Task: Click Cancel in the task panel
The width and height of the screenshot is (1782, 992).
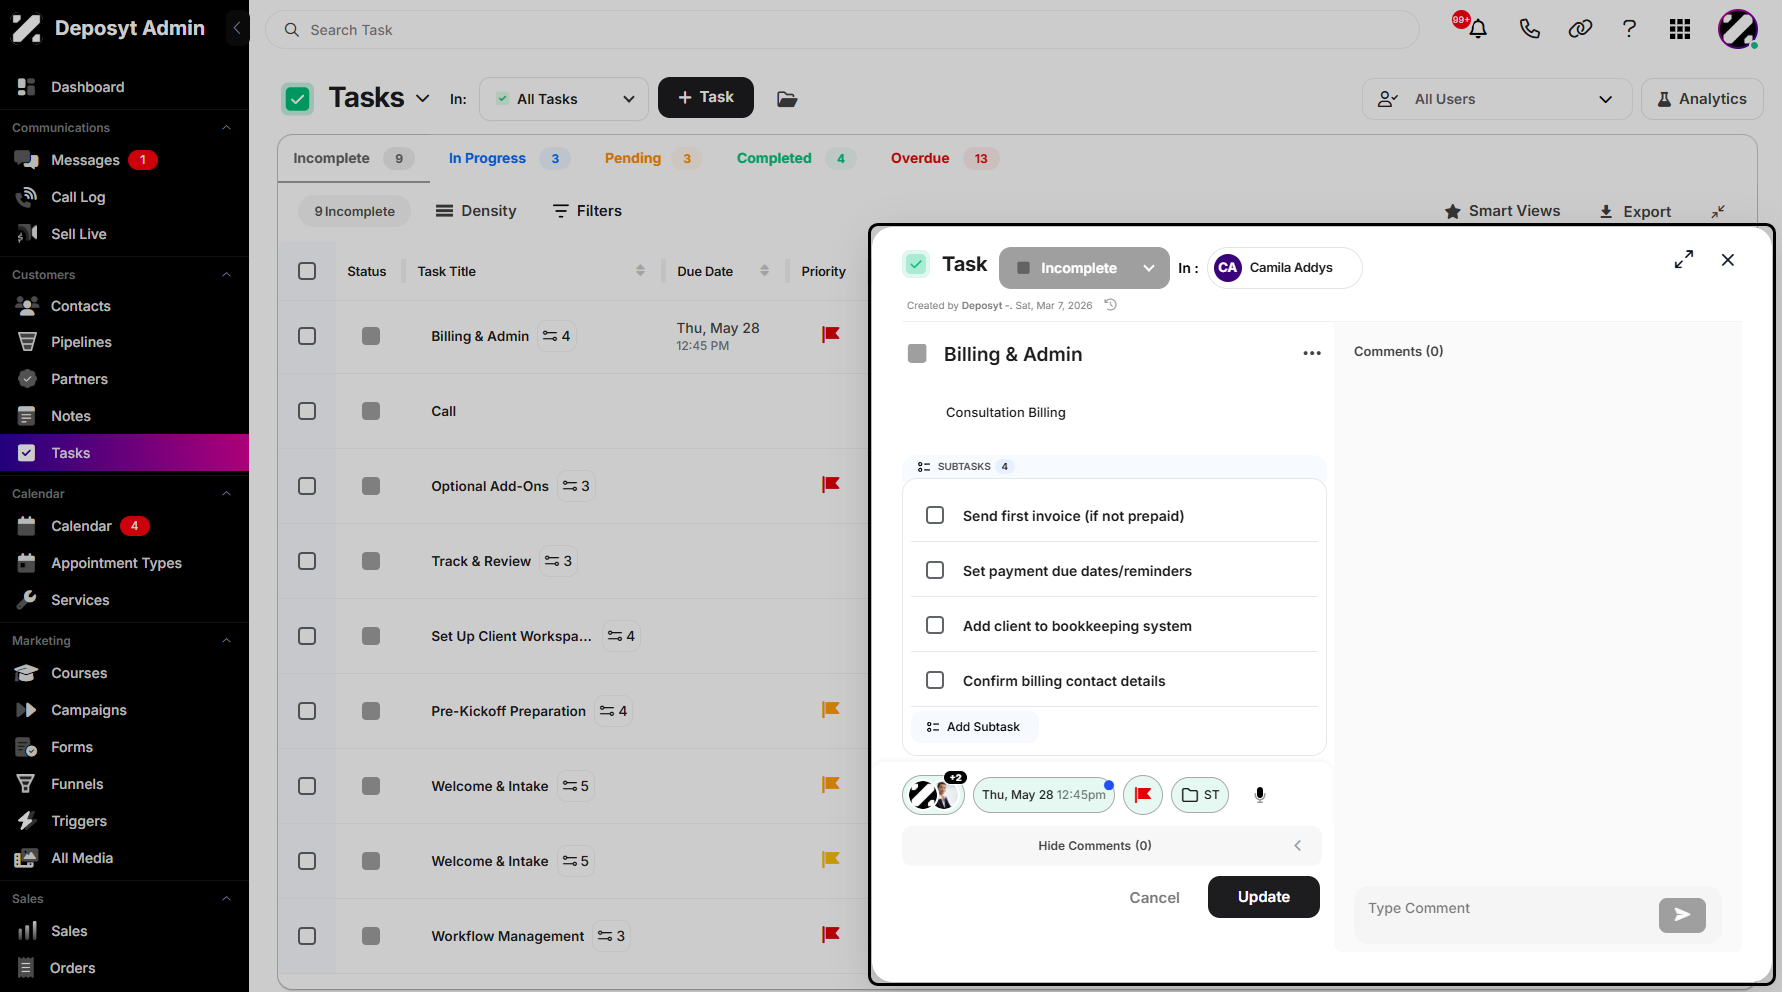Action: pos(1154,898)
